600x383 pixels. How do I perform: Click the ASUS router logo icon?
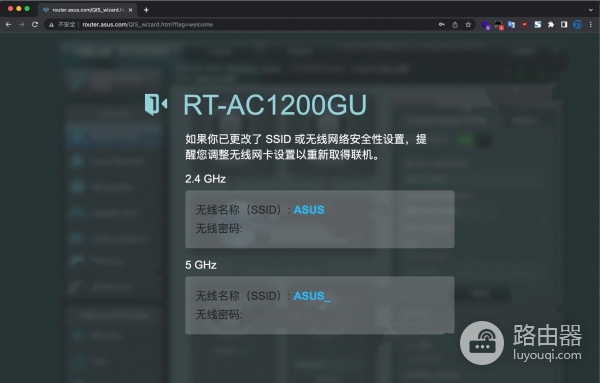(x=156, y=104)
